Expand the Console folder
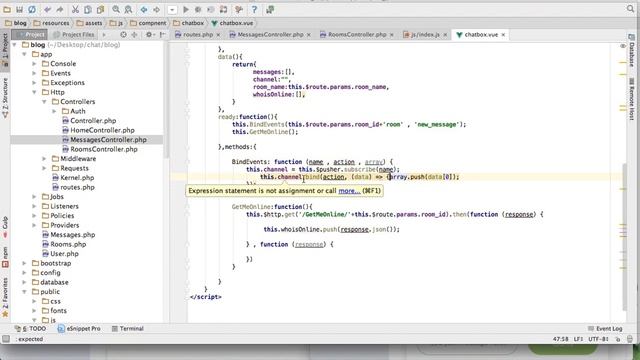The image size is (640, 360). tap(34, 64)
